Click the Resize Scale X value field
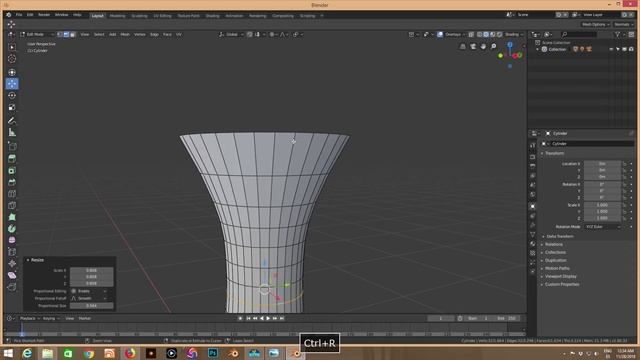Image resolution: width=640 pixels, height=360 pixels. [91, 270]
